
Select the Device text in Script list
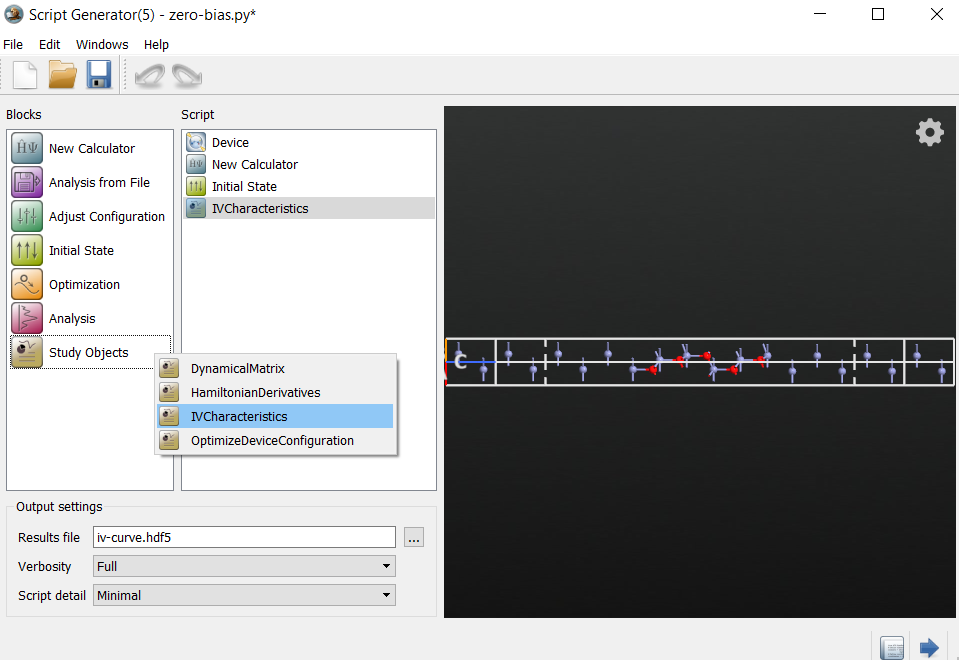coord(231,143)
